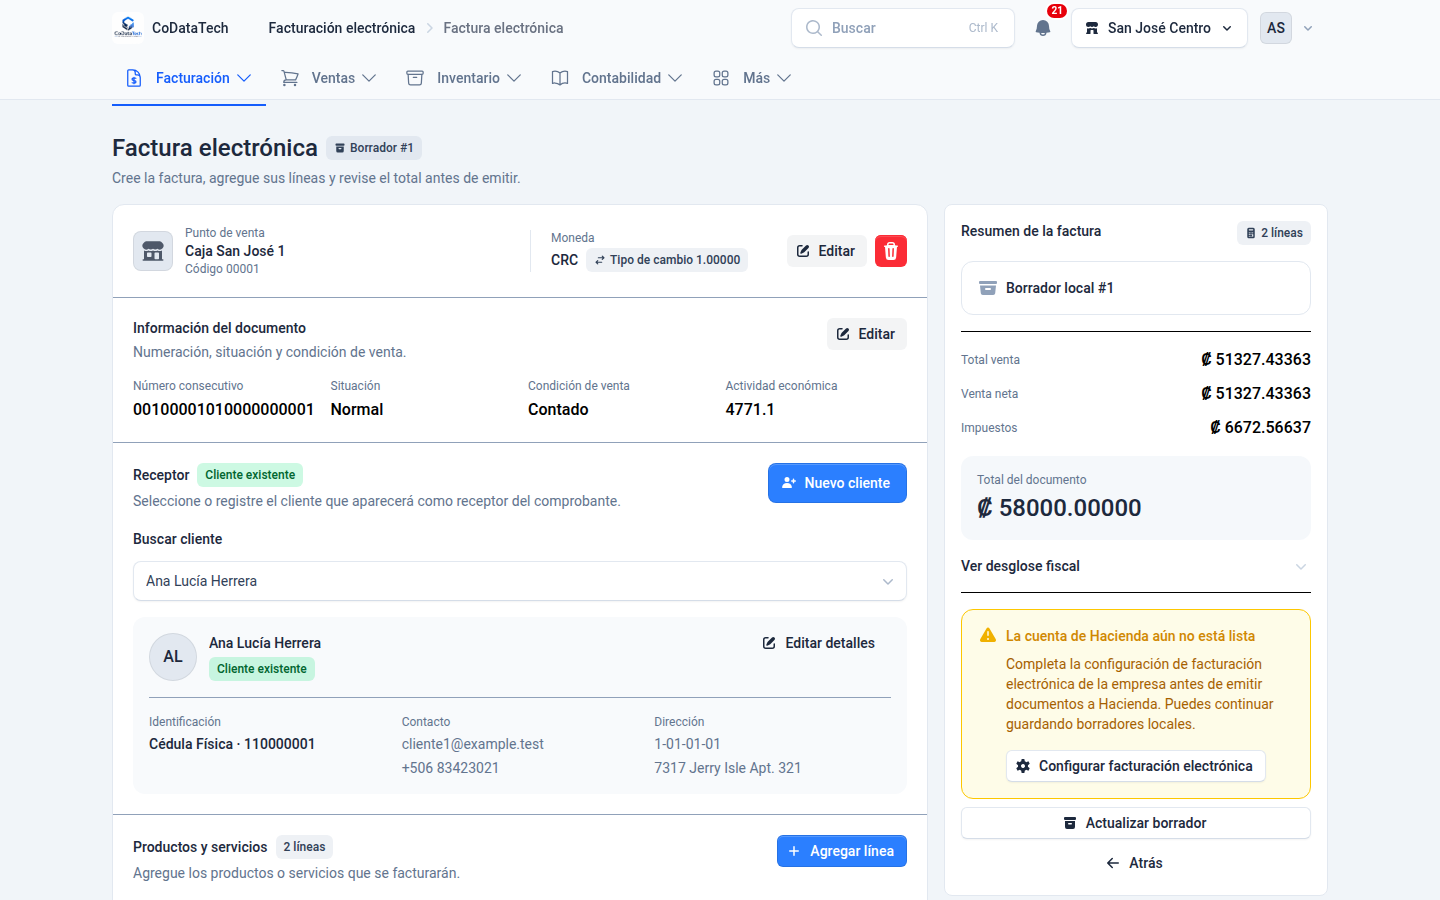Click the Cliente existente badge next to Receptor

(x=250, y=475)
